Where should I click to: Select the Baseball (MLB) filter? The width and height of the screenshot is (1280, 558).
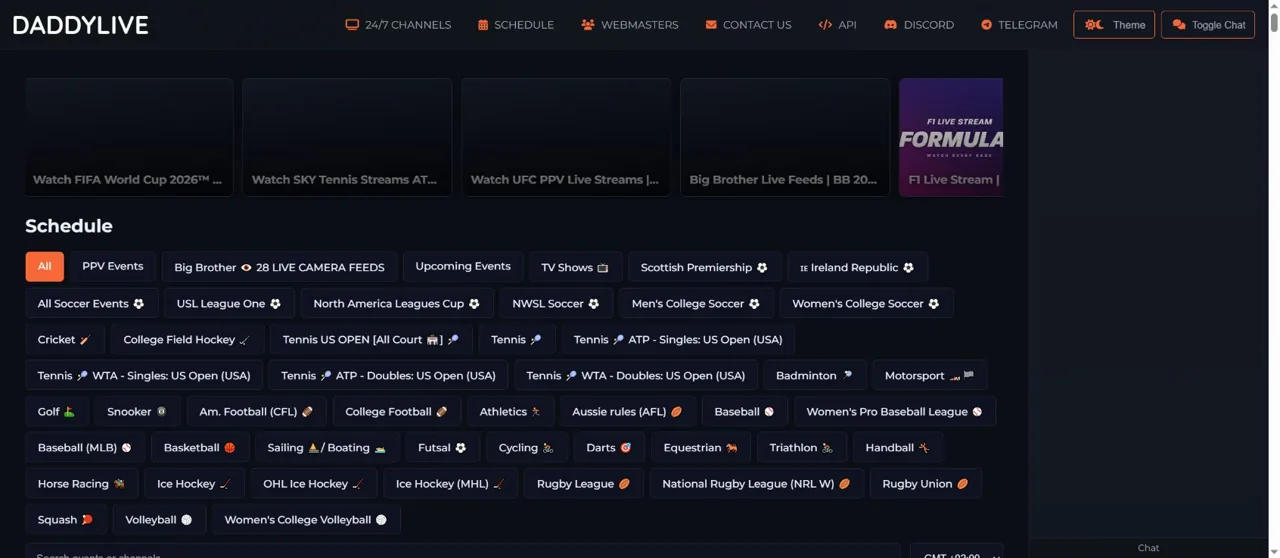(85, 447)
